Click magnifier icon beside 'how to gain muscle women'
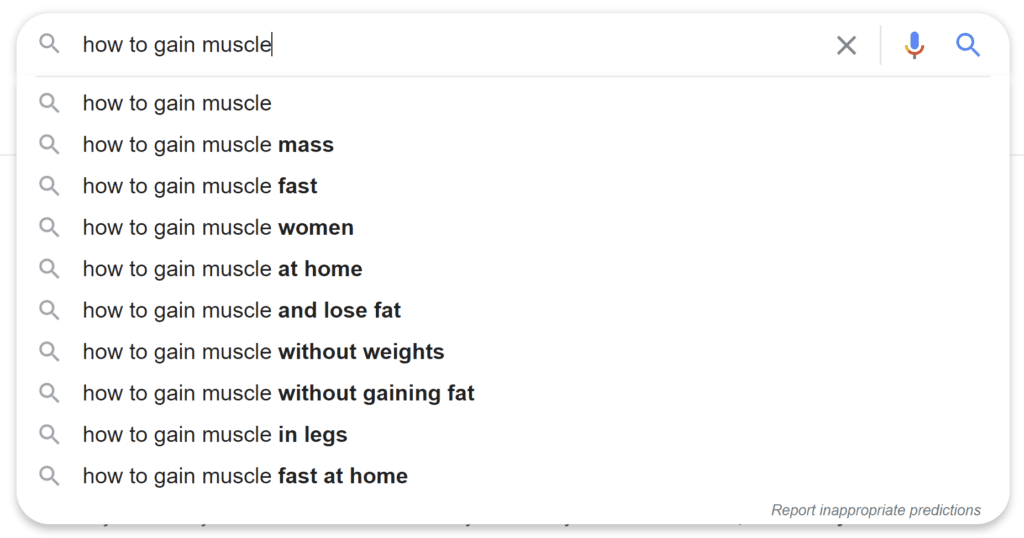The image size is (1024, 538). (x=49, y=227)
